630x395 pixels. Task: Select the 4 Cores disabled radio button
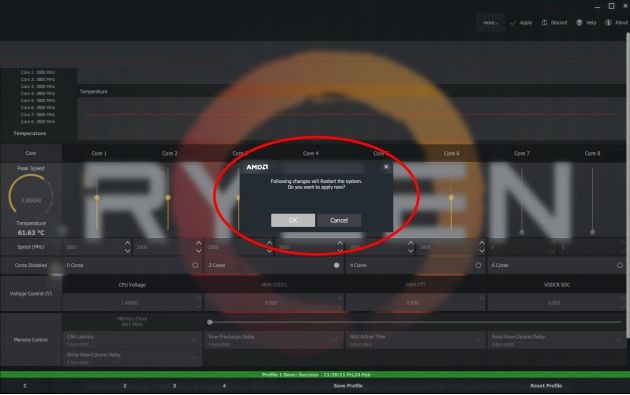pos(478,265)
